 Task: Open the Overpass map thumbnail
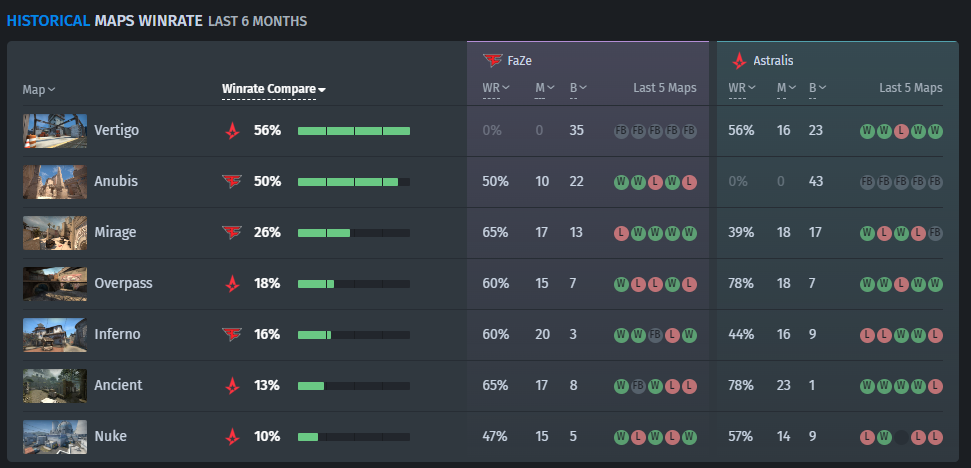pyautogui.click(x=54, y=284)
